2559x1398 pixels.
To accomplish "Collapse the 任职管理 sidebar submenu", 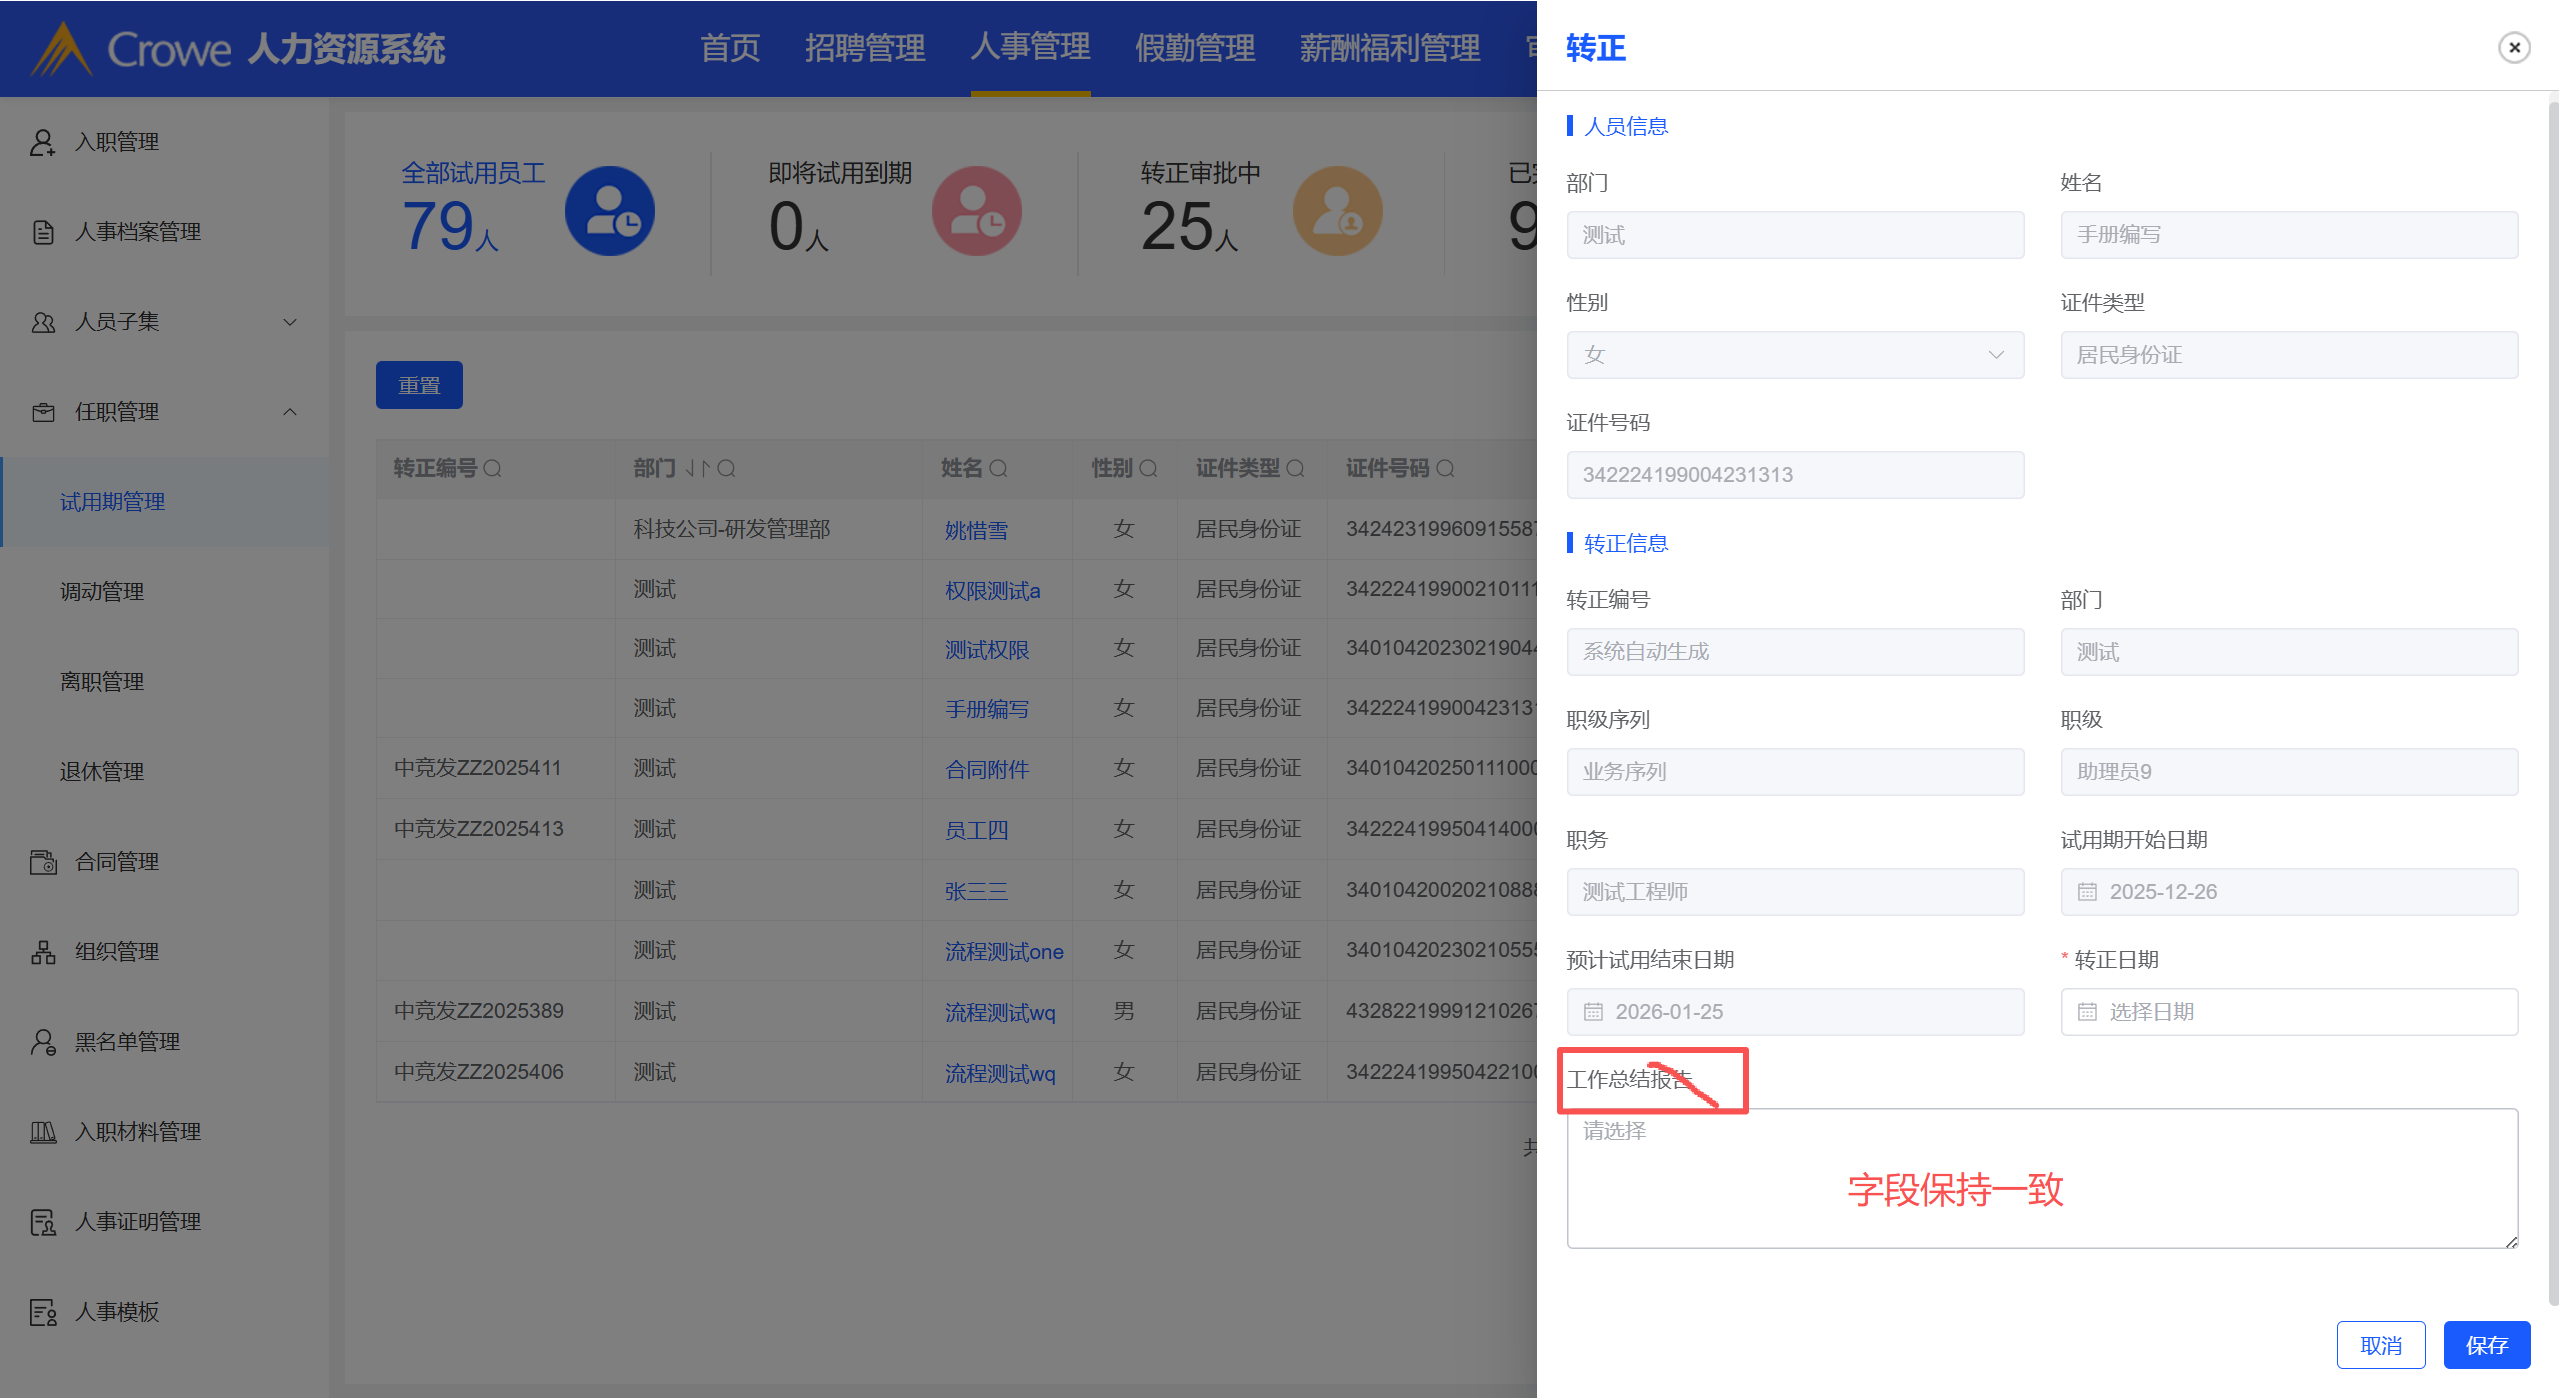I will (x=290, y=412).
